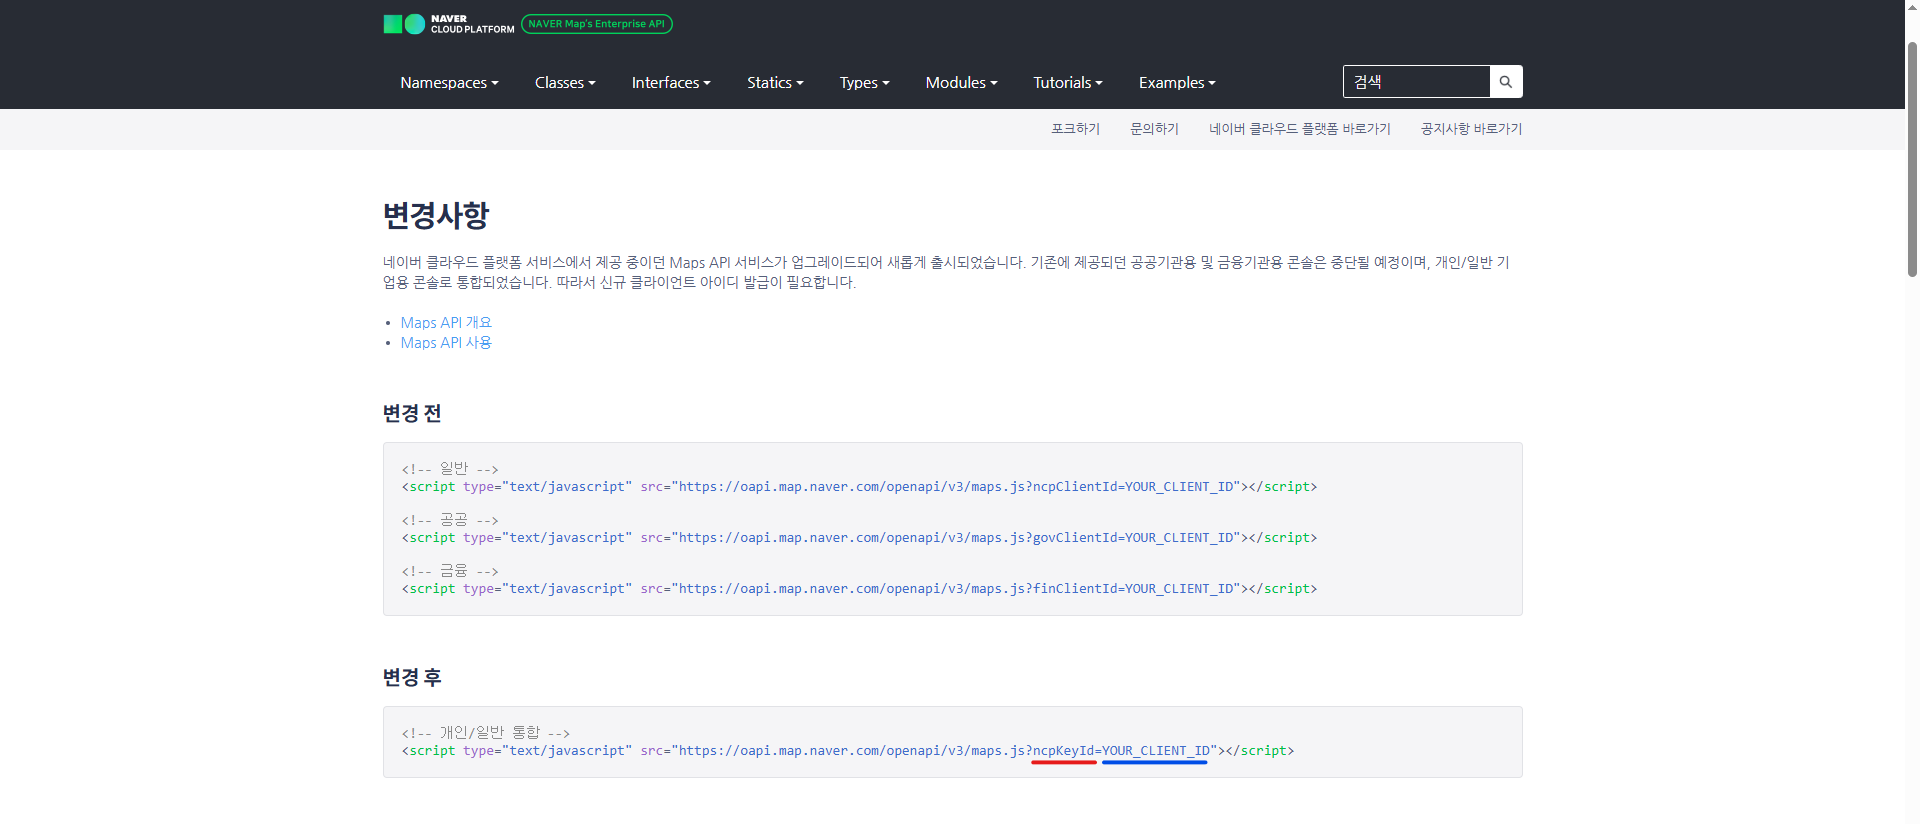The height and width of the screenshot is (824, 1920).
Task: Open the NAVER Map's Enterprise API badge
Action: coord(597,24)
